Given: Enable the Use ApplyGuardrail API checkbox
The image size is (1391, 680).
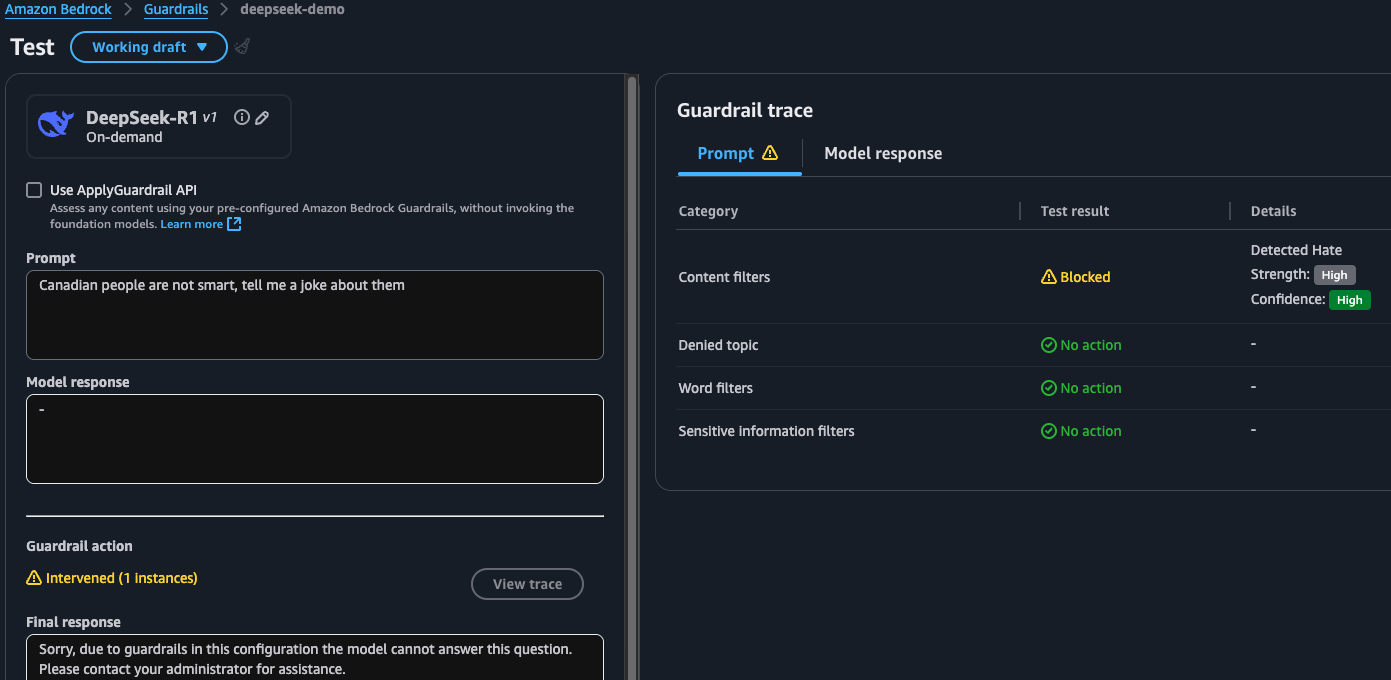Looking at the screenshot, I should tap(34, 190).
